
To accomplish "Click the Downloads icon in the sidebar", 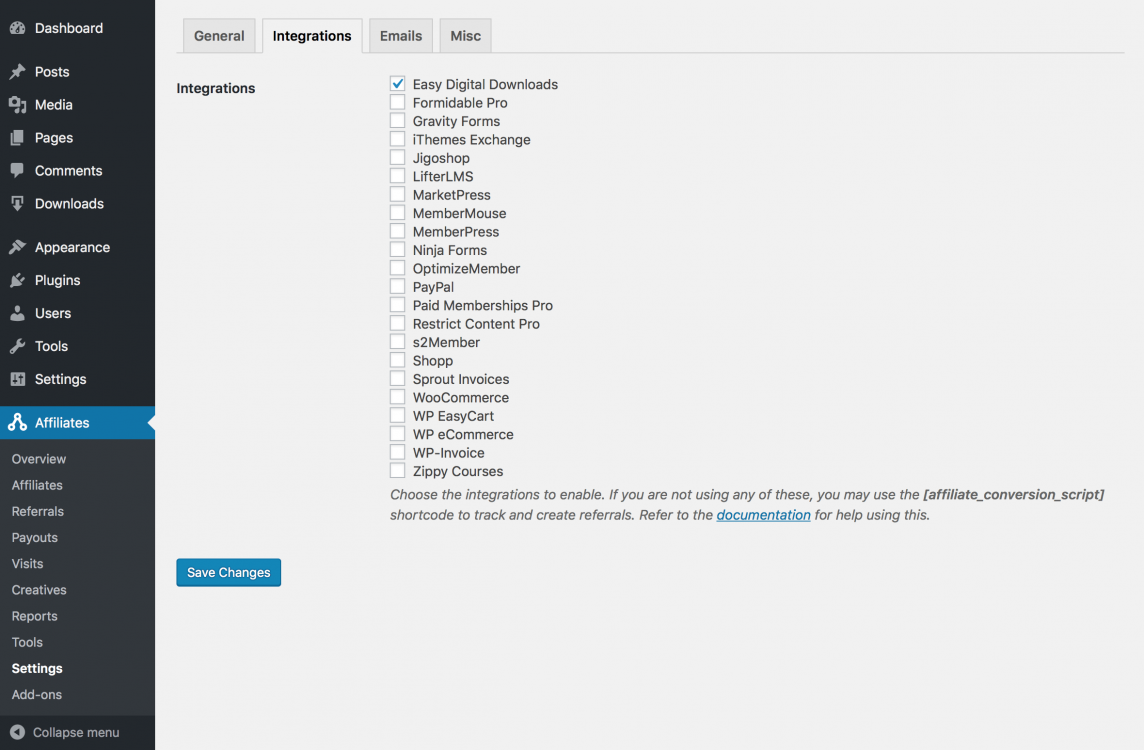I will [18, 203].
